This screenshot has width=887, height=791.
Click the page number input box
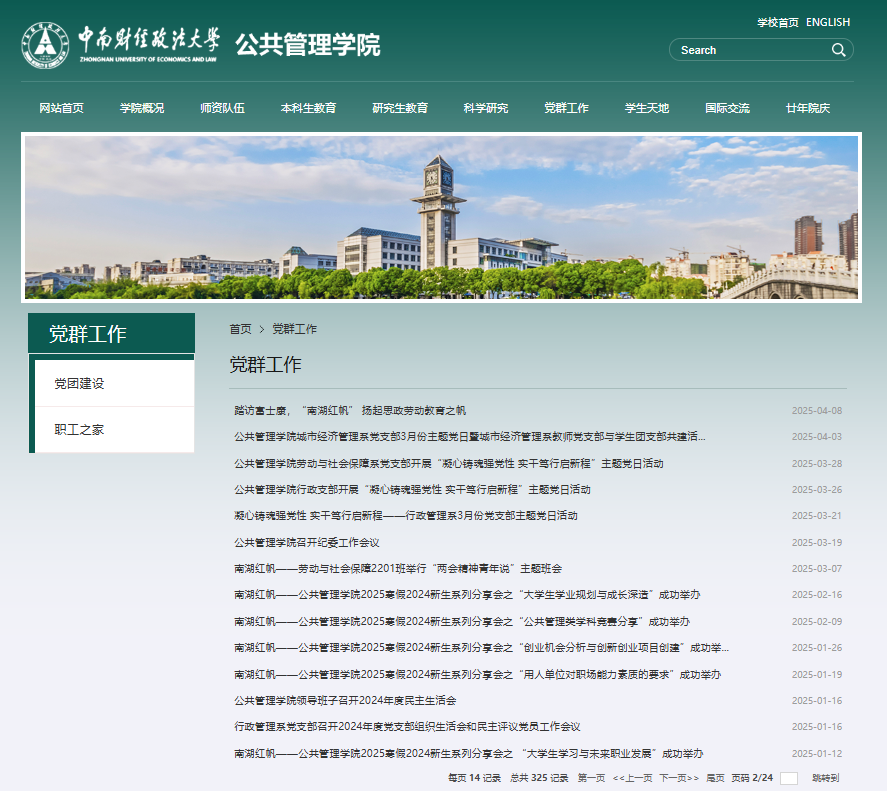[788, 778]
